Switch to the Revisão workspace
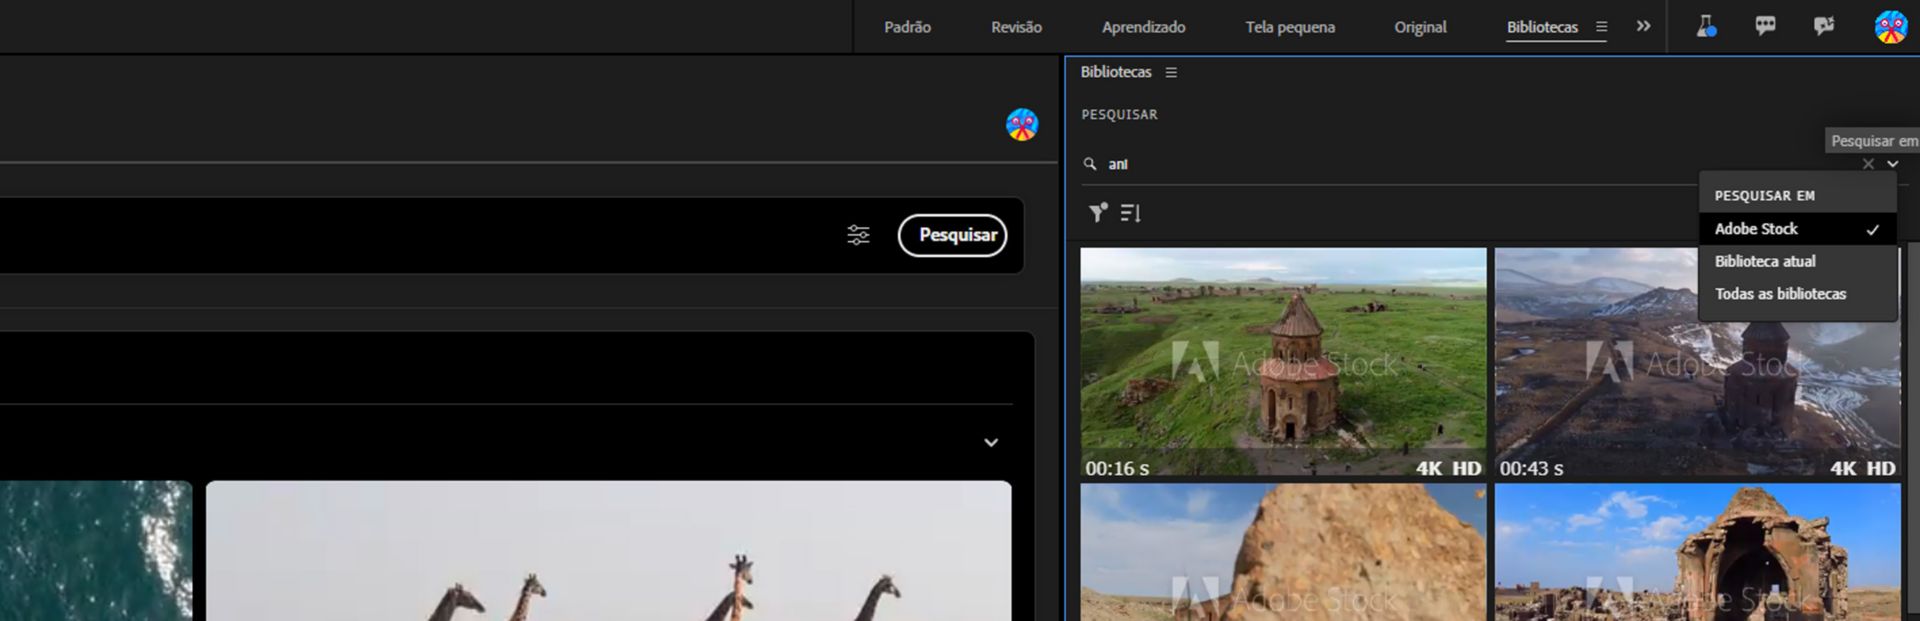The height and width of the screenshot is (621, 1920). pyautogui.click(x=1016, y=27)
